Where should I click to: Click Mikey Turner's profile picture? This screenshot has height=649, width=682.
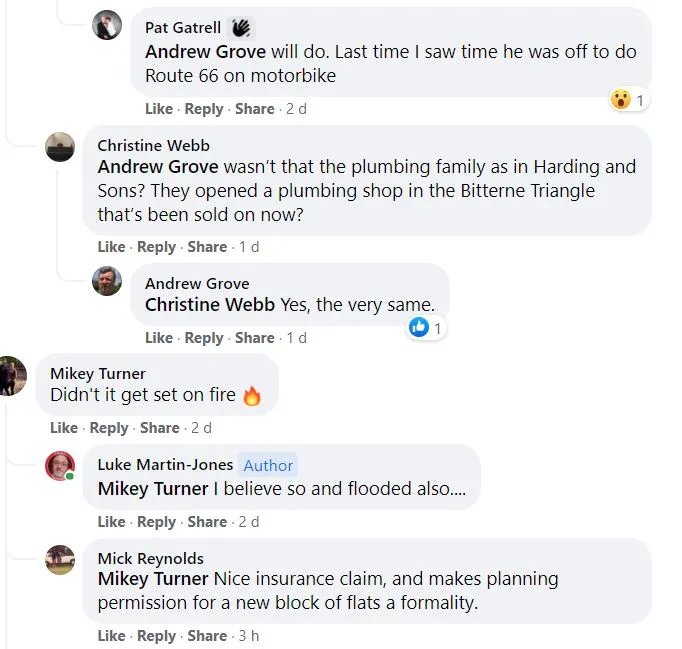12,375
